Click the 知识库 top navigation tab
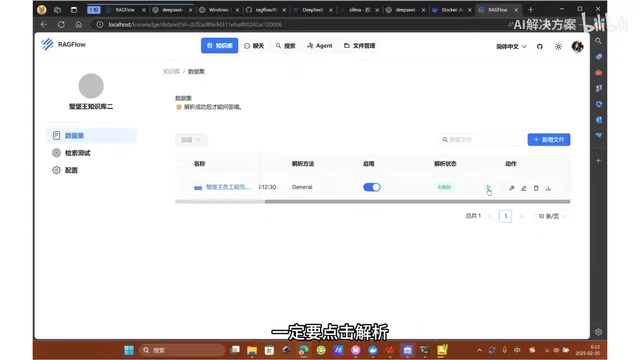Viewport: 640px width, 360px height. click(219, 46)
